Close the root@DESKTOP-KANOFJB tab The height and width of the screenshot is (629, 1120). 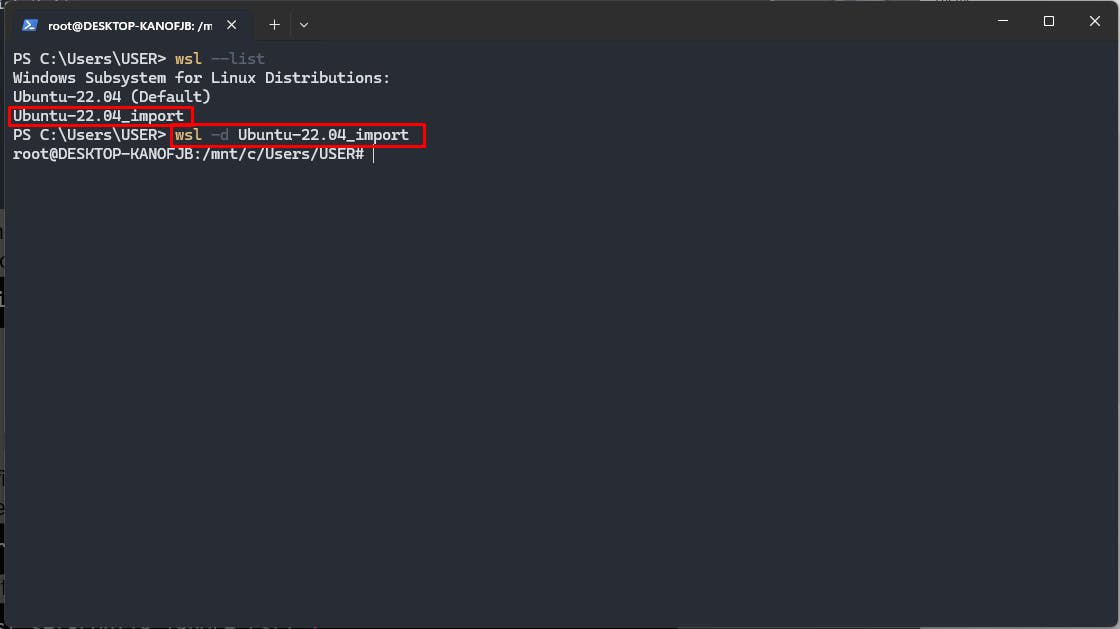click(231, 25)
